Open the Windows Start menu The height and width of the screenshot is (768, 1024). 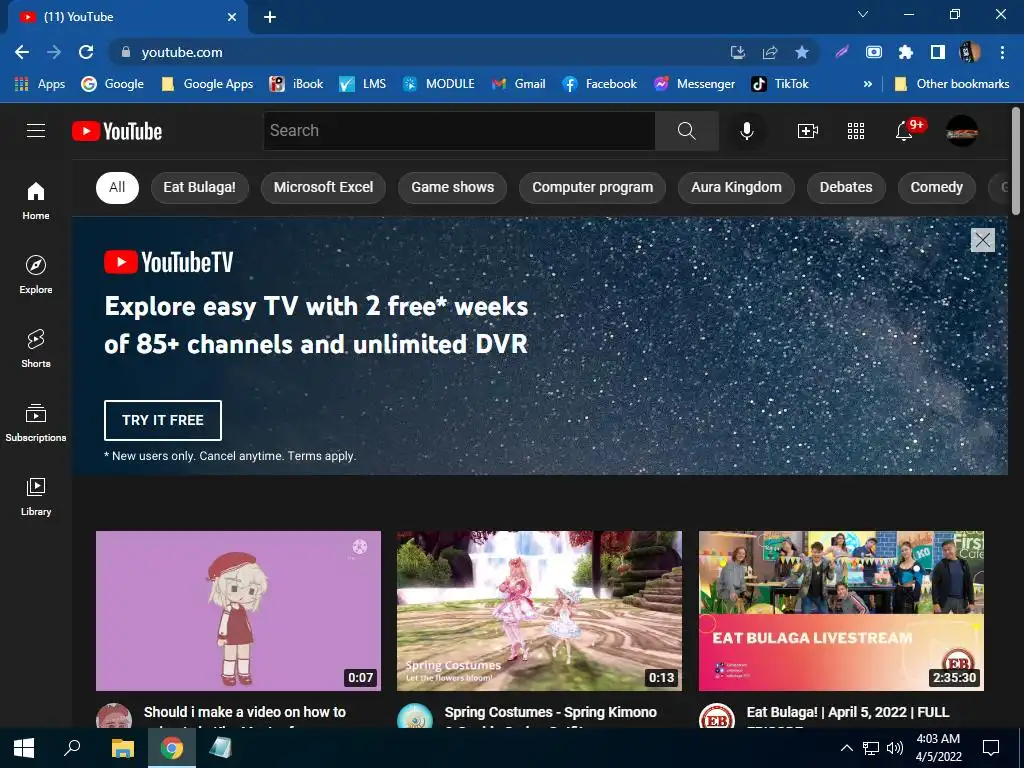point(24,748)
